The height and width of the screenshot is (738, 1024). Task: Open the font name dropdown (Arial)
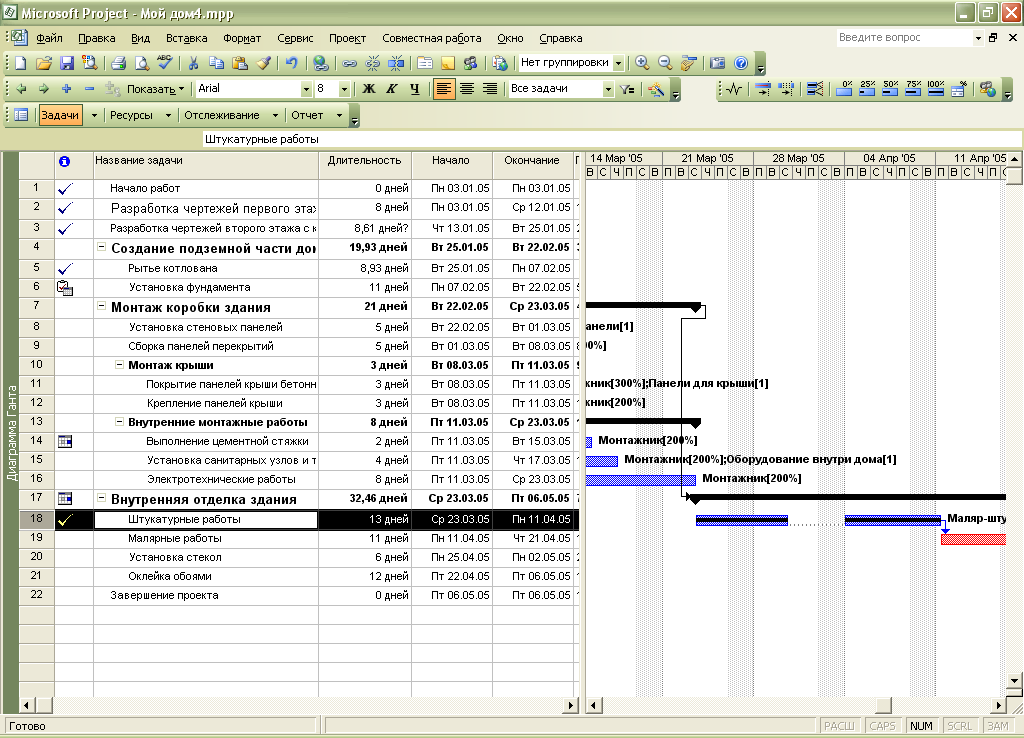point(306,89)
